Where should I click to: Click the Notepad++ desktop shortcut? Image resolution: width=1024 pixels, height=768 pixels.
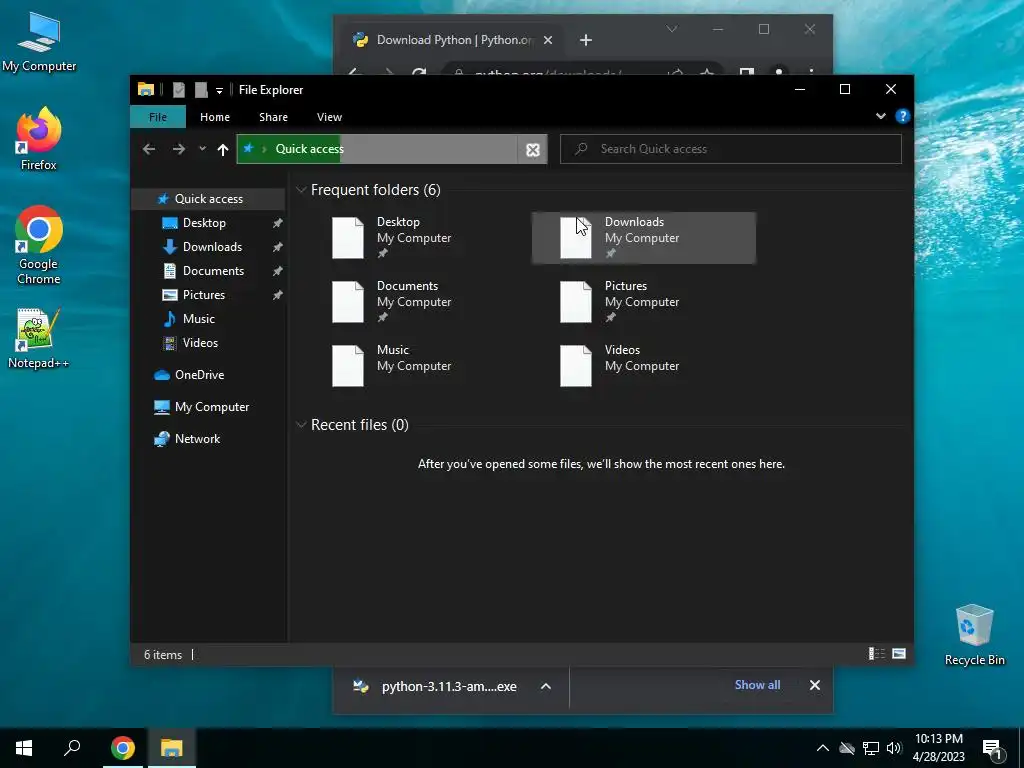pyautogui.click(x=39, y=338)
